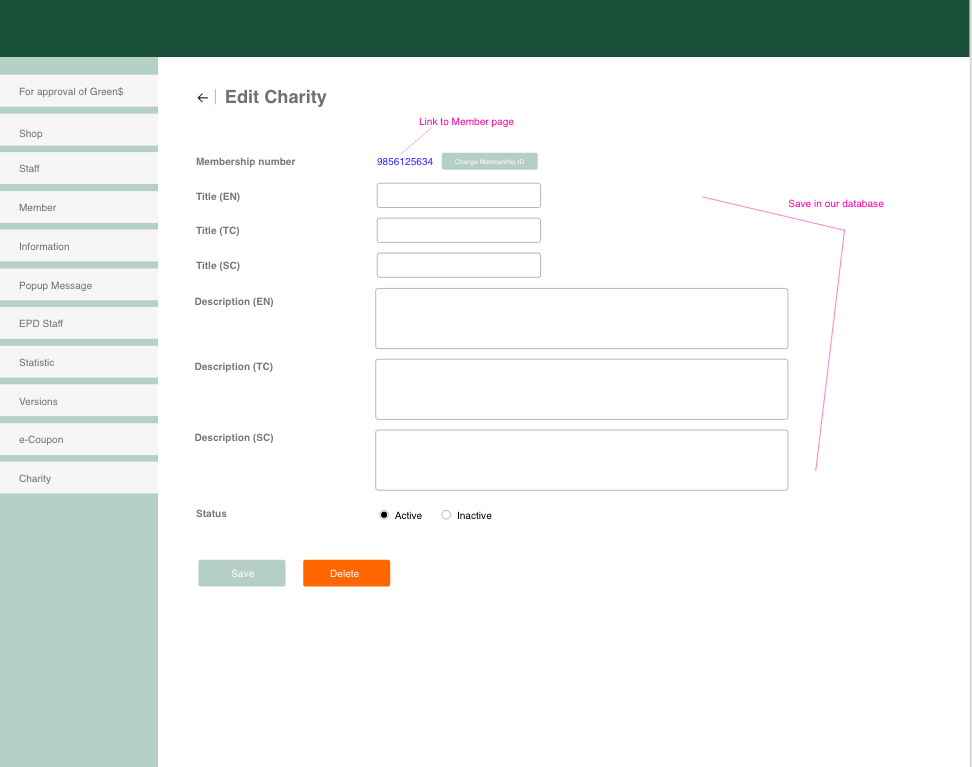The width and height of the screenshot is (972, 767).
Task: Select e-Coupon in the sidebar
Action: click(79, 439)
